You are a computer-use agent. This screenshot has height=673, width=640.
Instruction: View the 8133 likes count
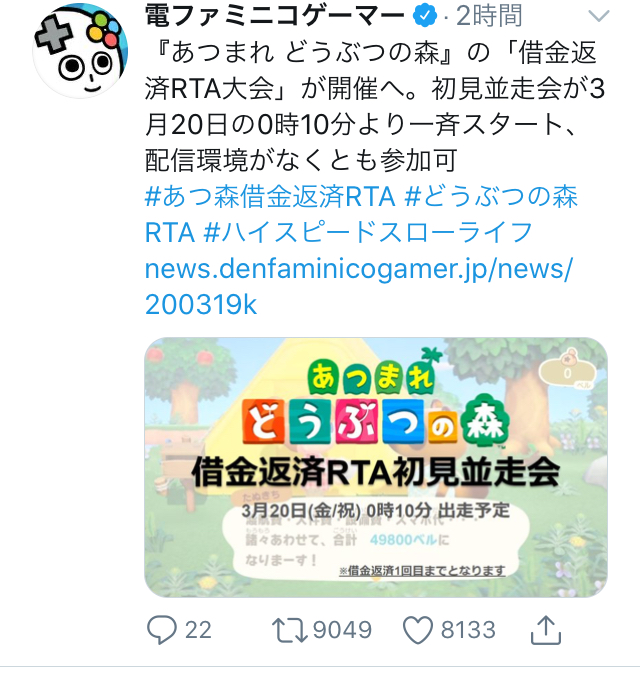tap(468, 630)
